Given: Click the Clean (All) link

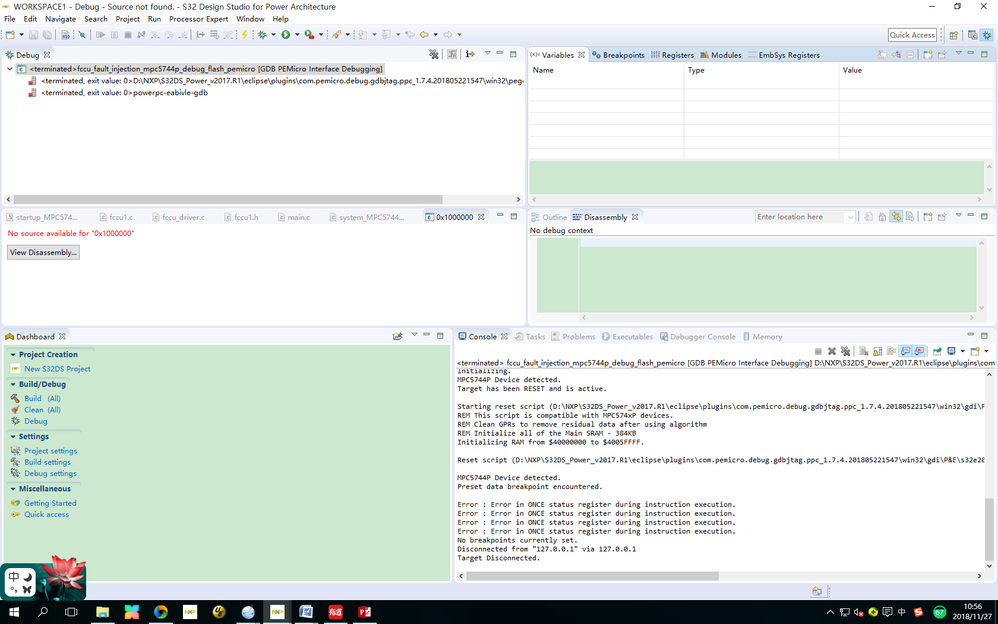Looking at the screenshot, I should [x=42, y=410].
